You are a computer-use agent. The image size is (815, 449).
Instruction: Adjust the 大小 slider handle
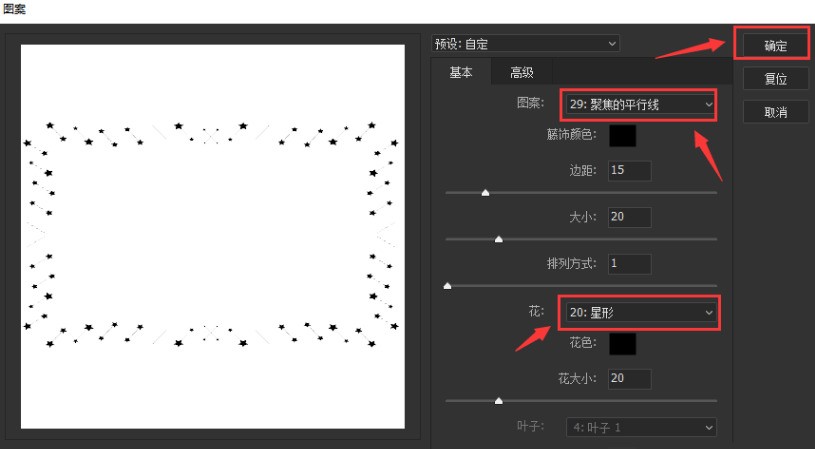coord(498,240)
